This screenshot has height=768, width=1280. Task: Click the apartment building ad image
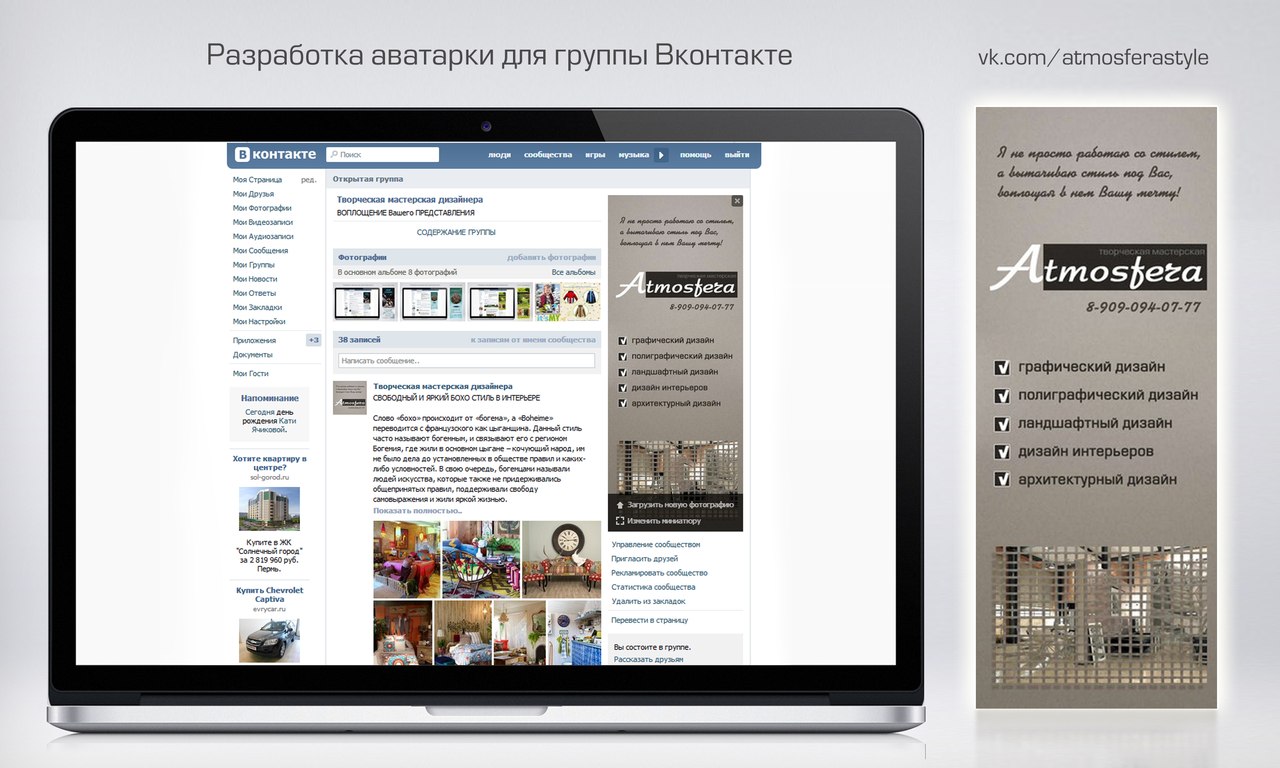[x=269, y=509]
